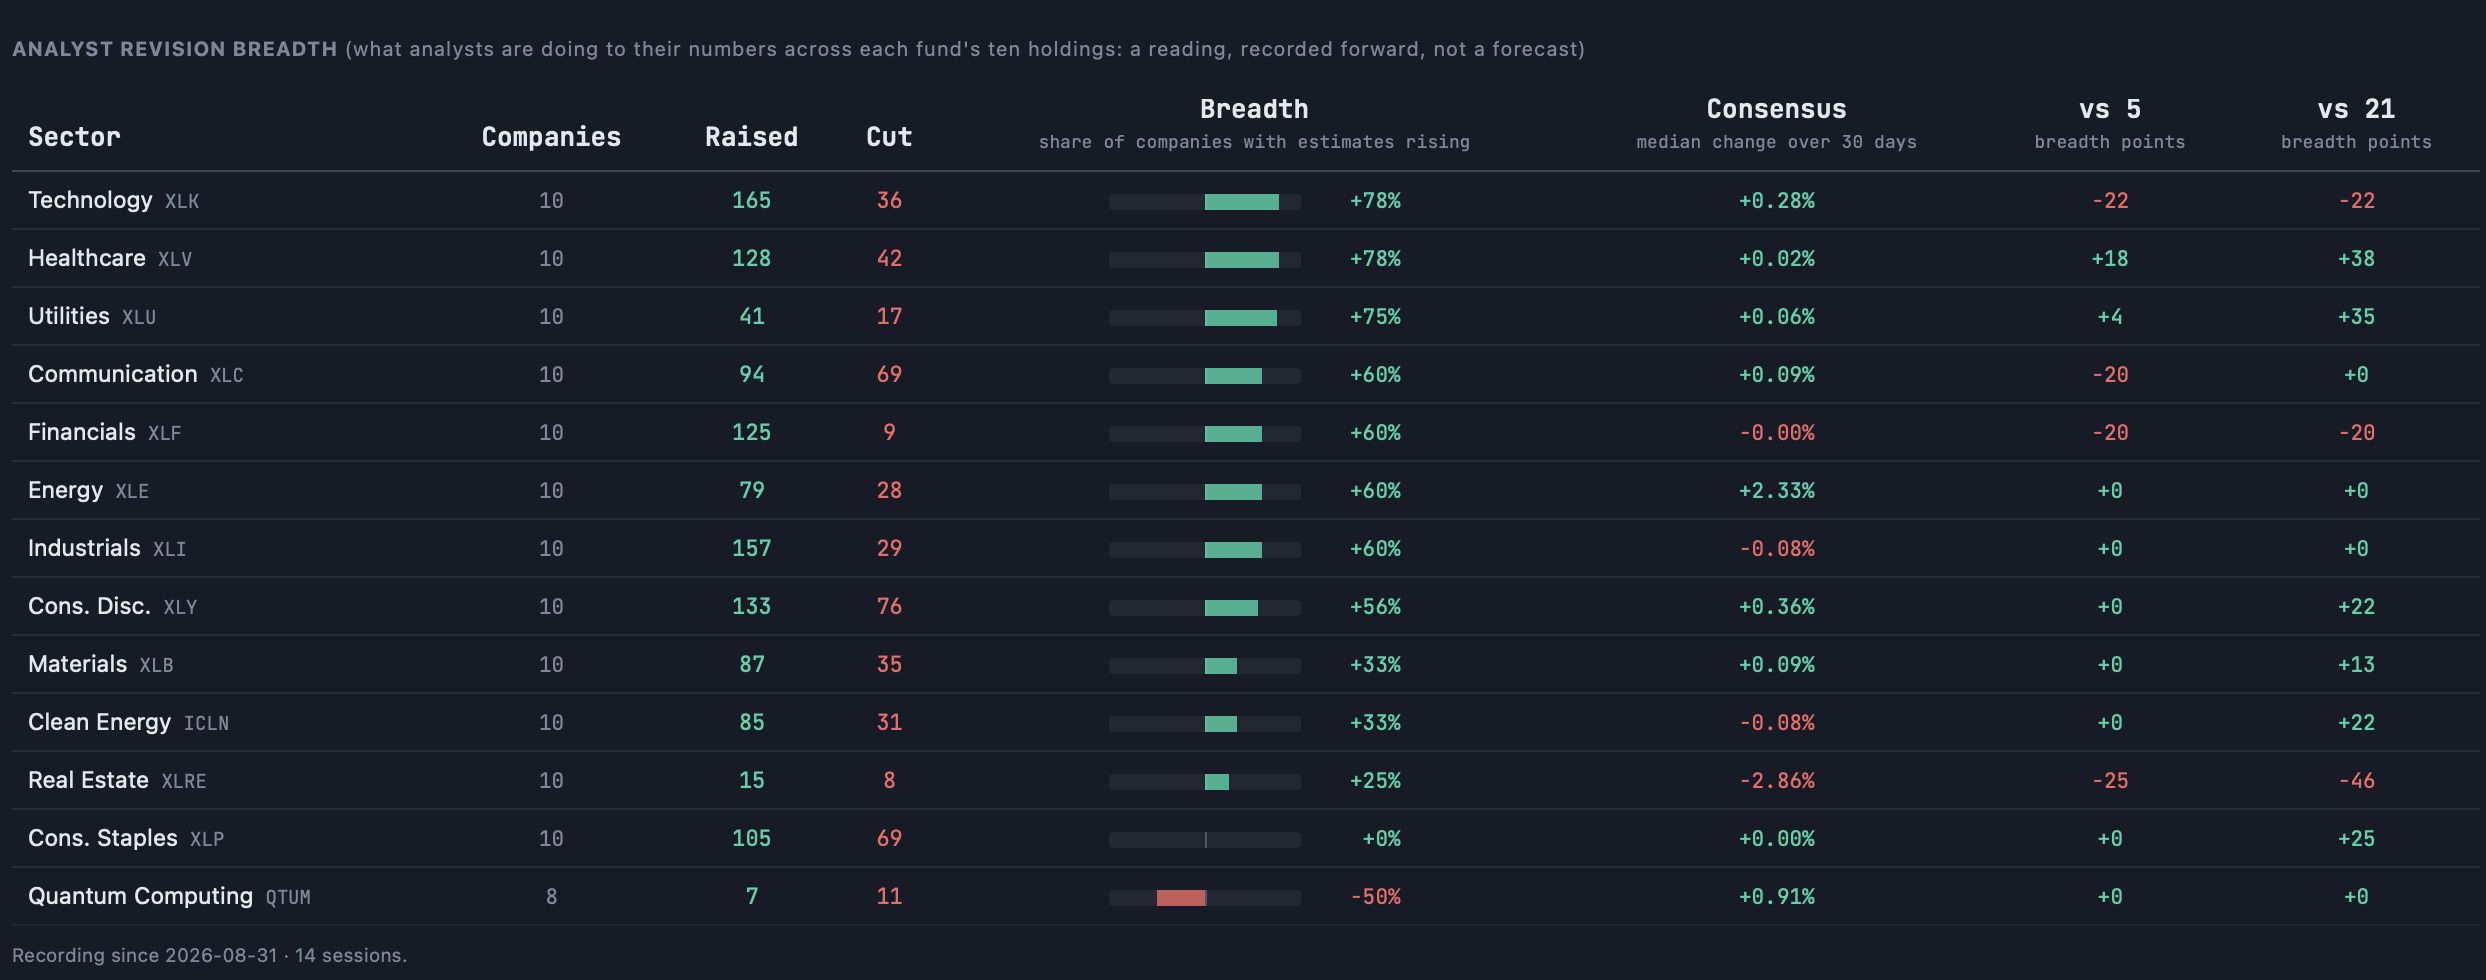Click the 'vs 21' column header
This screenshot has width=2486, height=980.
tap(2356, 109)
